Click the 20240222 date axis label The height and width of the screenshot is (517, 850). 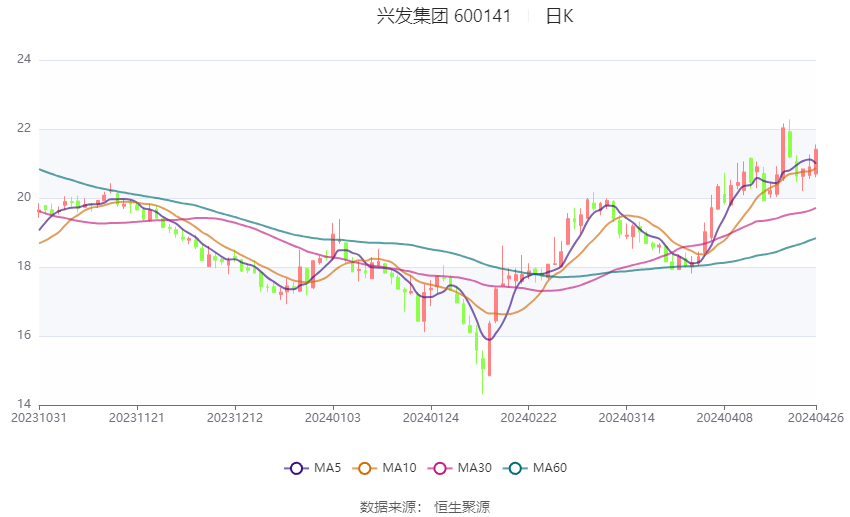[x=529, y=418]
